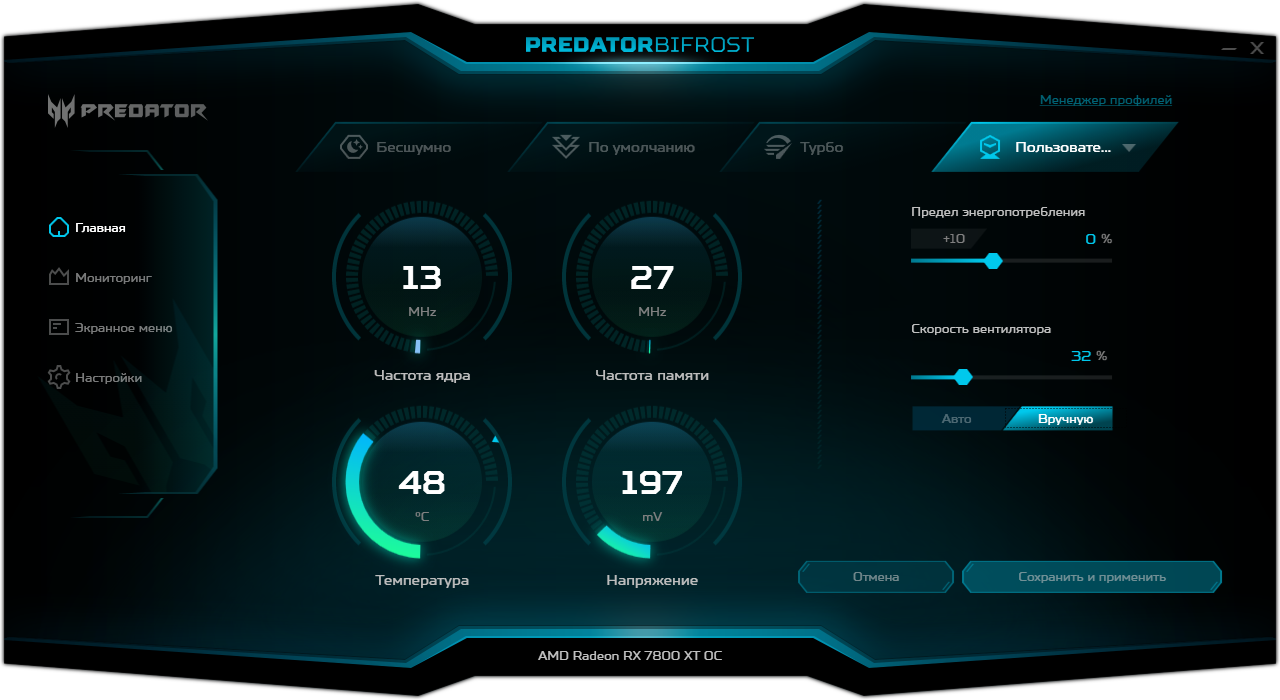The image size is (1280, 700).
Task: Click the screen icon beside Экранное меню
Action: tap(59, 327)
